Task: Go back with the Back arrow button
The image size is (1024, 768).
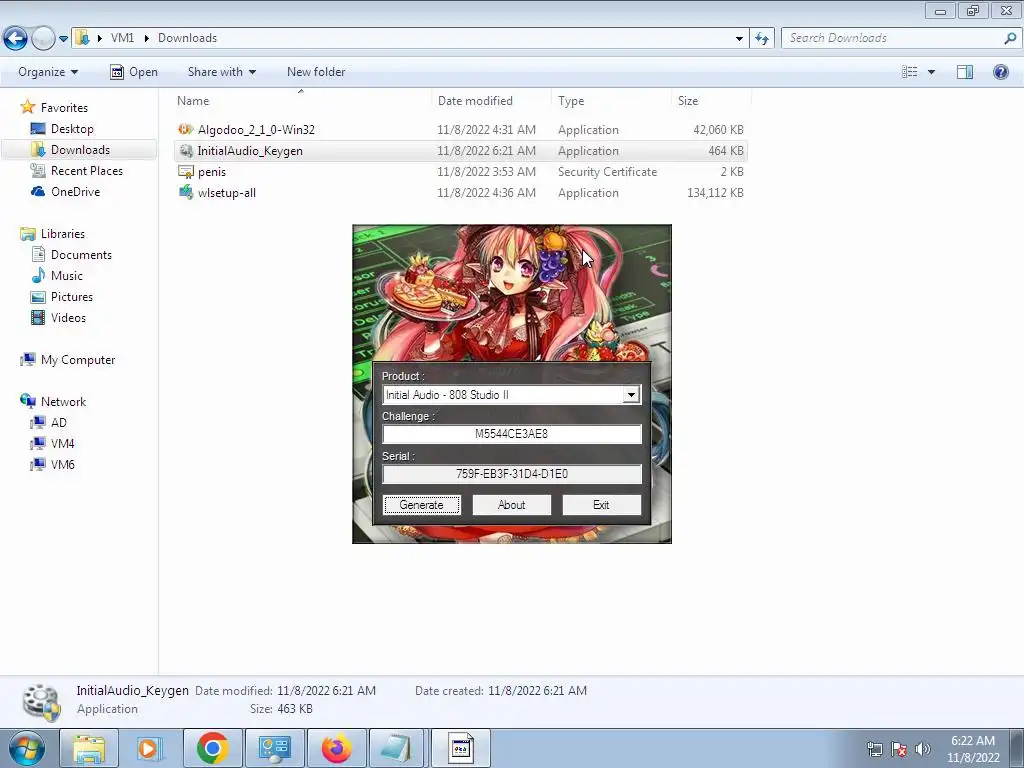Action: pos(16,39)
